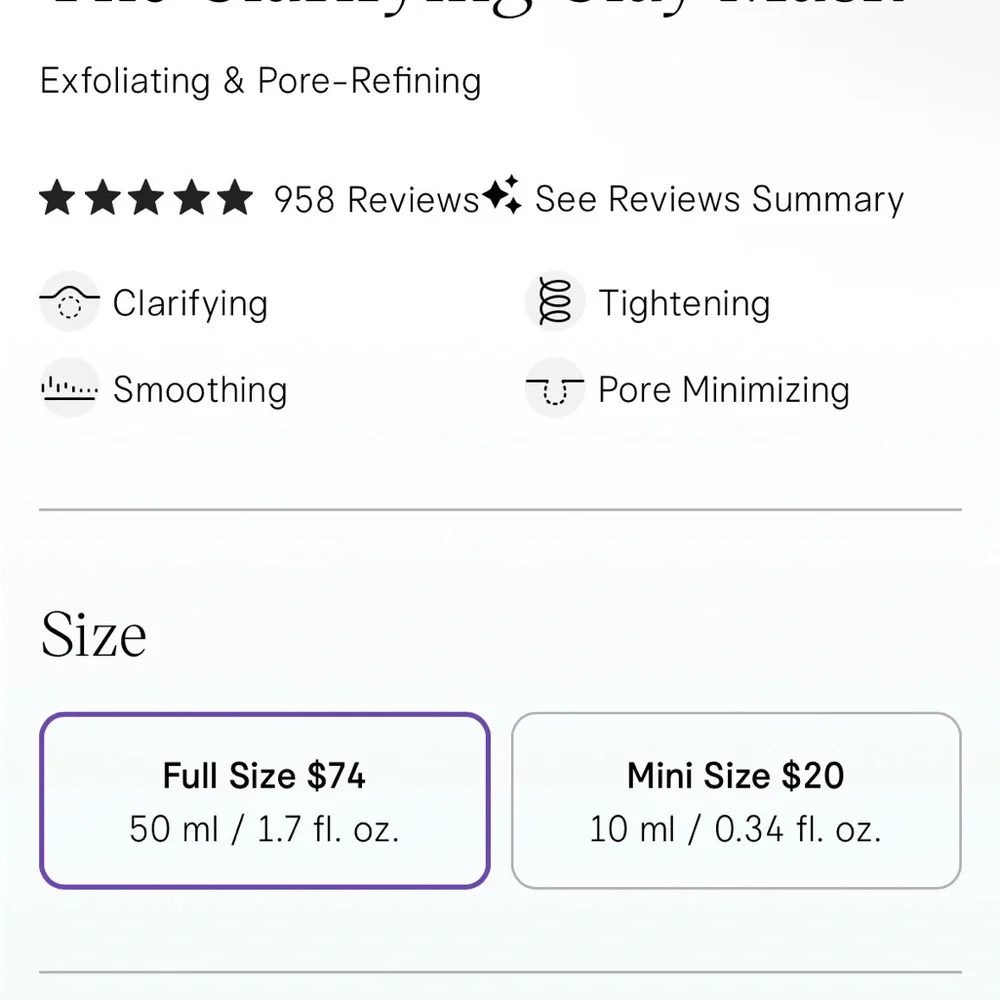Click the Pore Minimizing icon
1000x1000 pixels.
click(554, 389)
